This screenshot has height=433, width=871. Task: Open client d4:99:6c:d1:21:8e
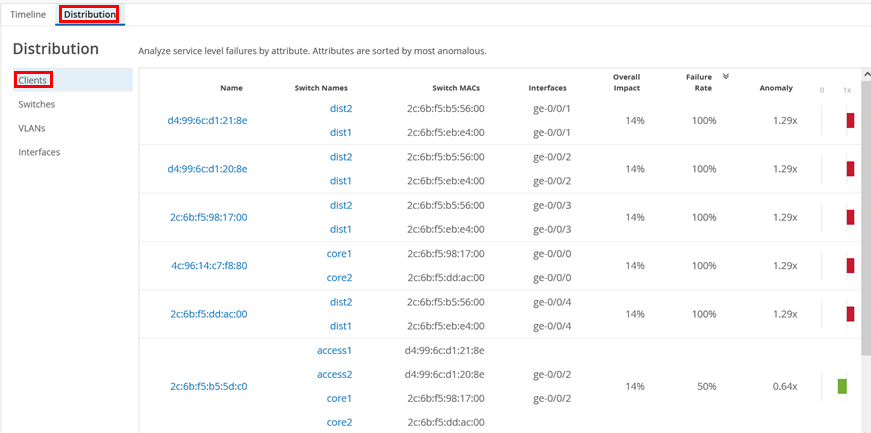coord(207,120)
